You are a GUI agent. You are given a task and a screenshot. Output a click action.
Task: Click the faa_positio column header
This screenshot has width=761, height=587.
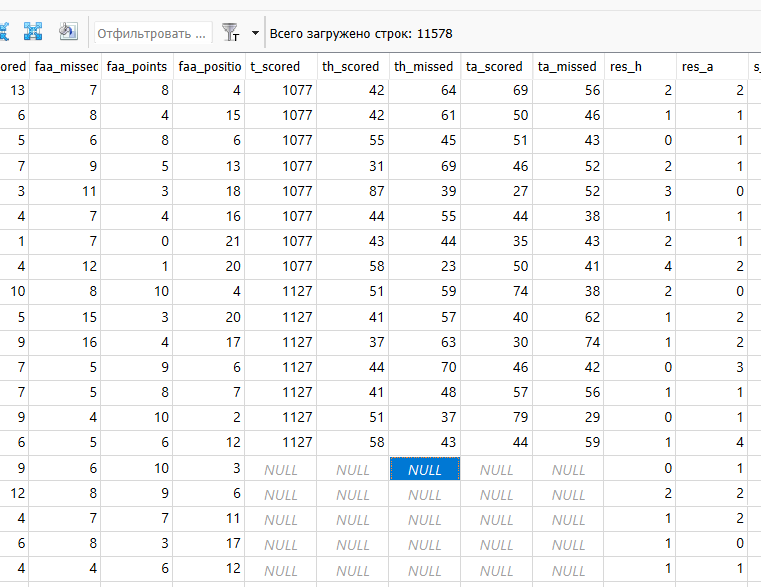(x=209, y=66)
